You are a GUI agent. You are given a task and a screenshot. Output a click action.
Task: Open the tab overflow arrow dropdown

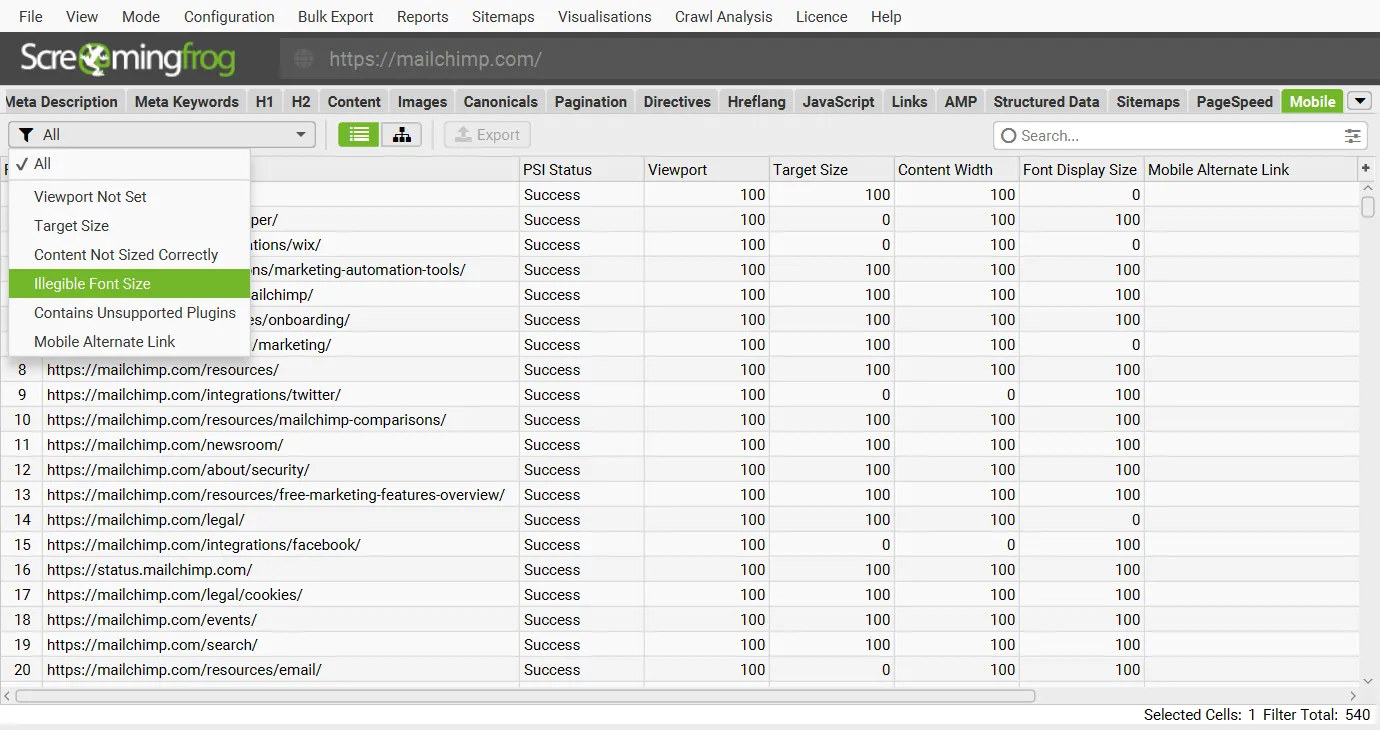coord(1358,101)
